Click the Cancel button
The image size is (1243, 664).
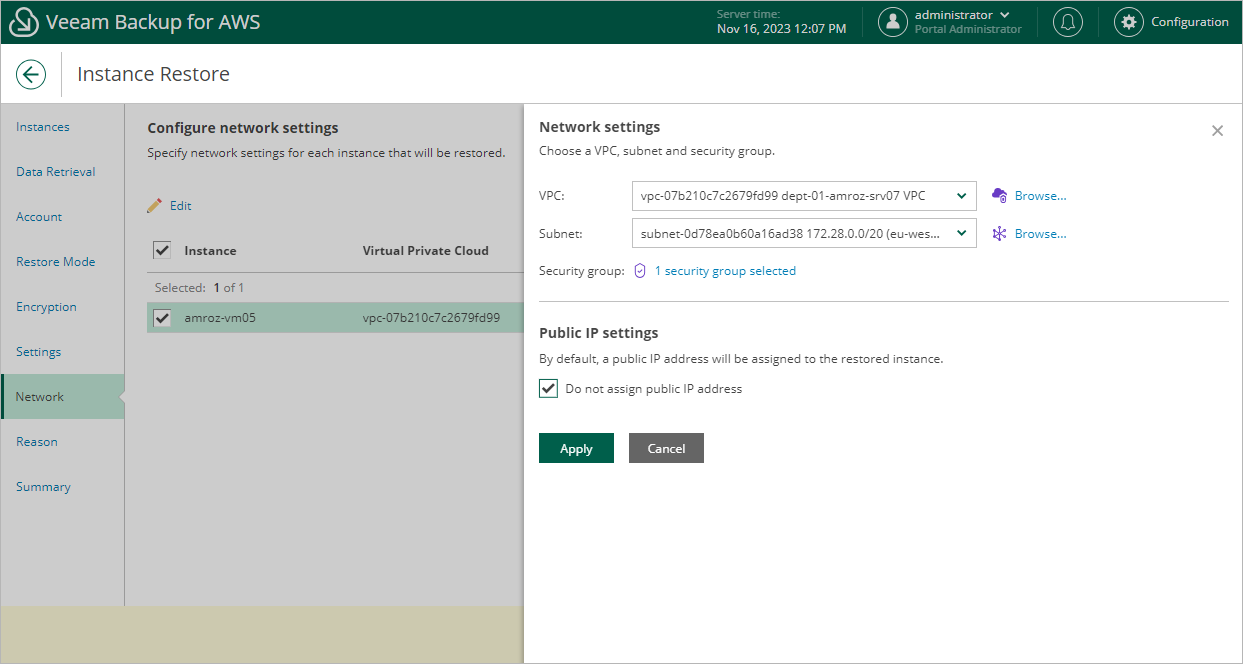pyautogui.click(x=666, y=448)
